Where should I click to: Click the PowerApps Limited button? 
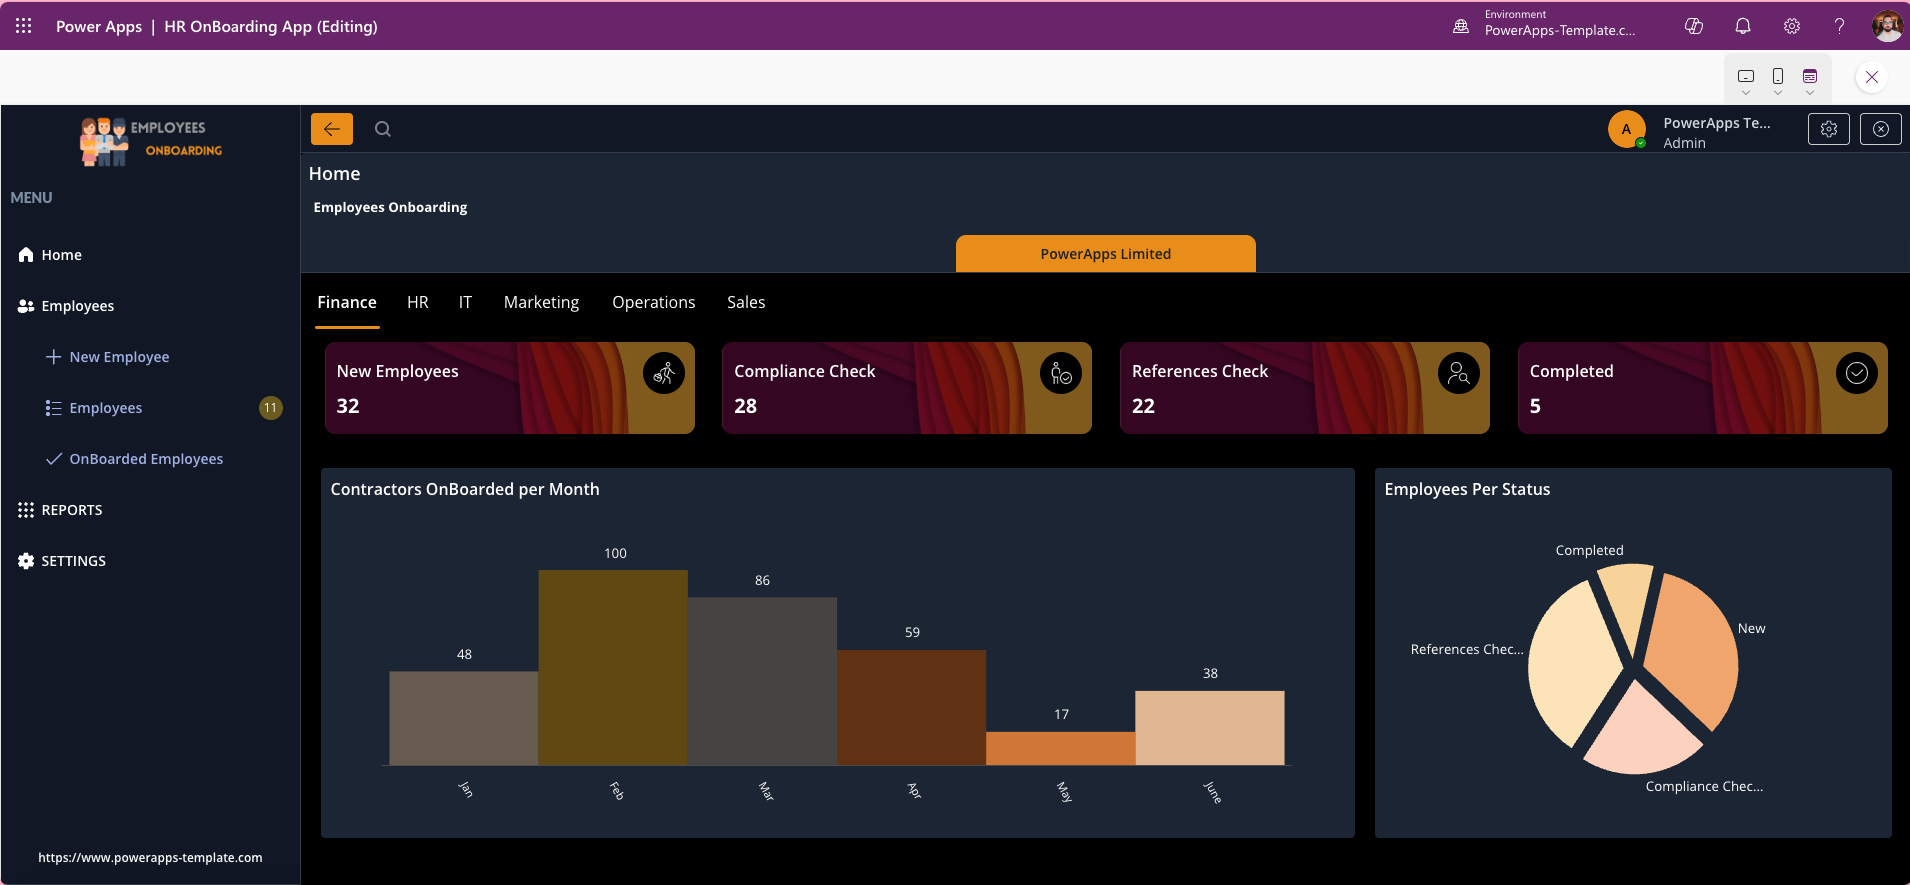pyautogui.click(x=1105, y=254)
